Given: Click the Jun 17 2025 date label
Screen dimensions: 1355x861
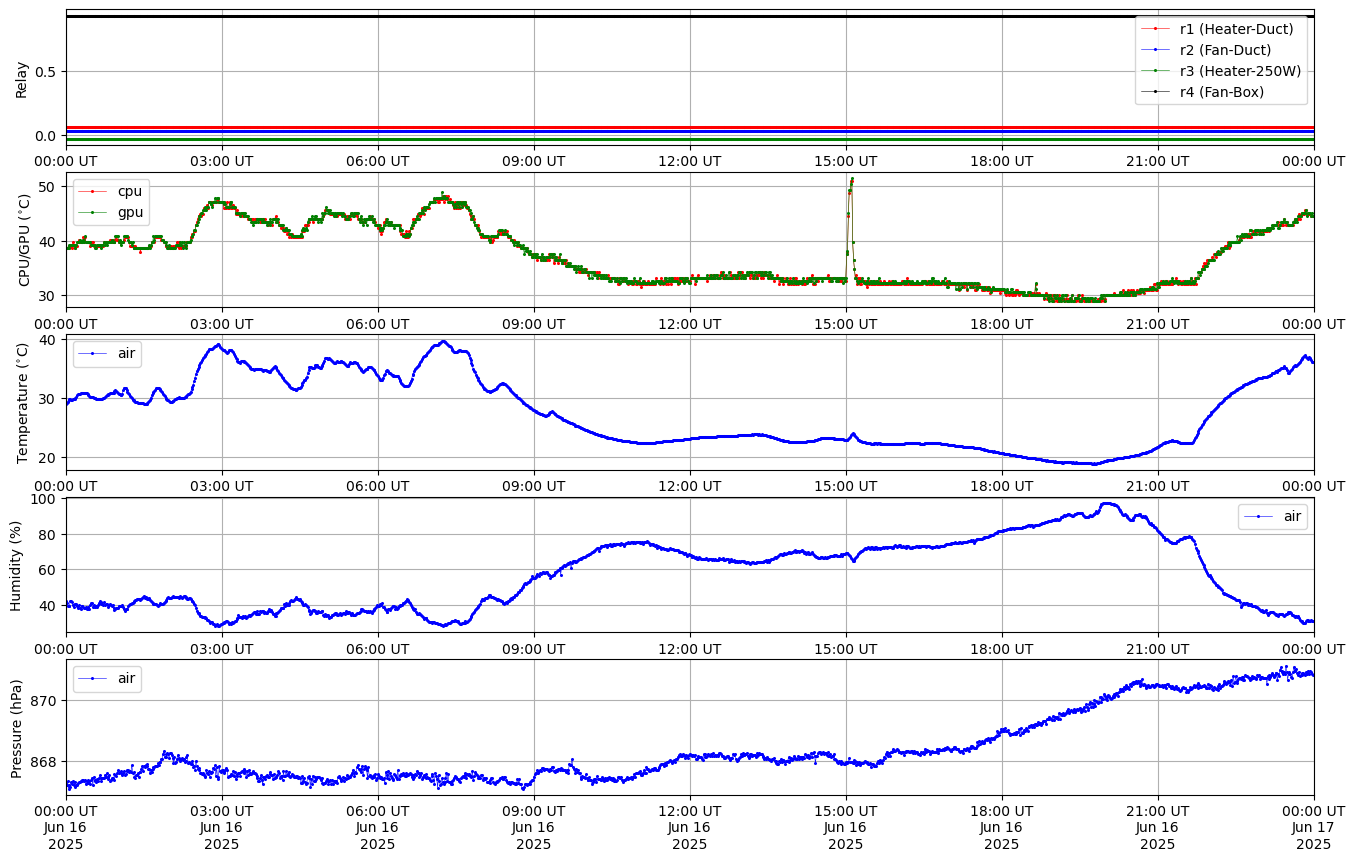Looking at the screenshot, I should tap(1314, 835).
